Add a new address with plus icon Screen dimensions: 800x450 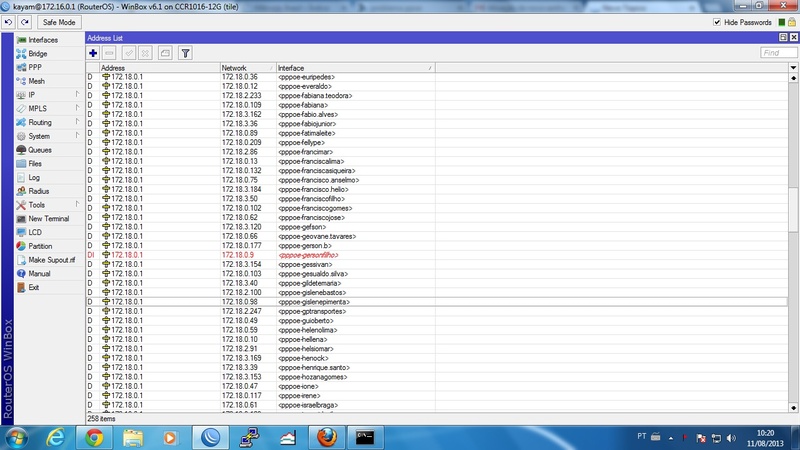[93, 53]
